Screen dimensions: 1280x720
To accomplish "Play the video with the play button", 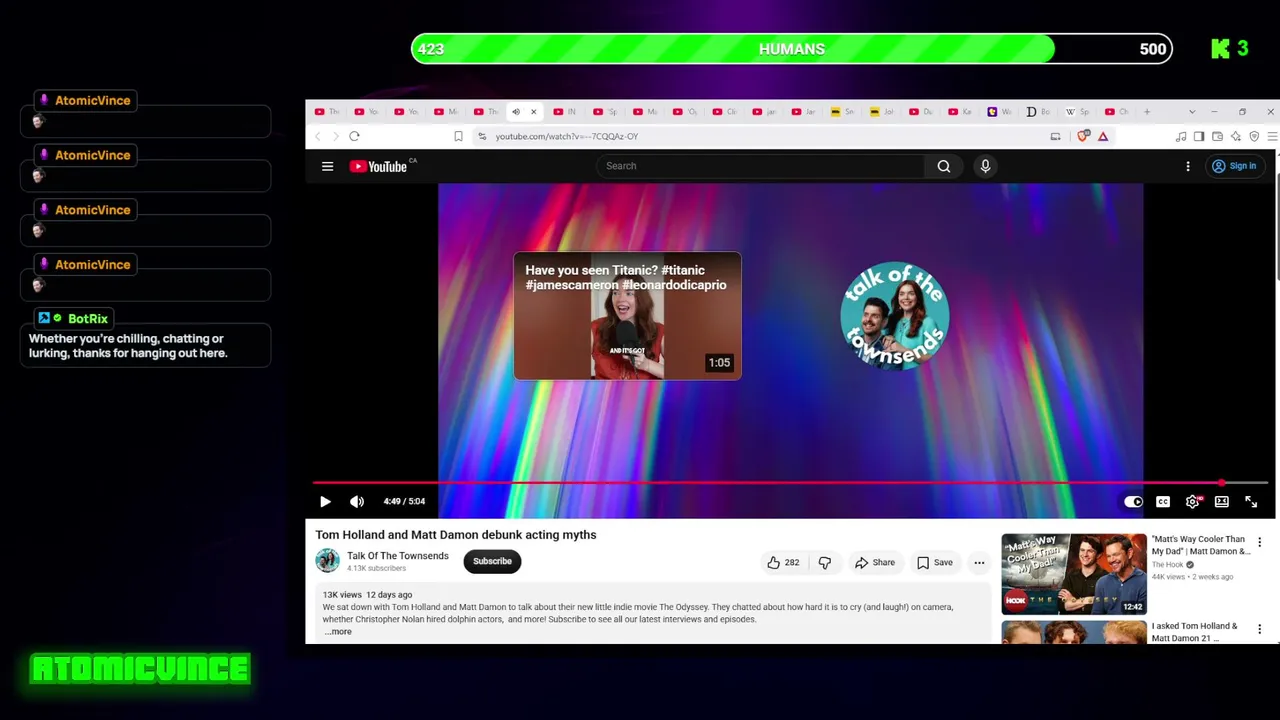I will point(325,501).
